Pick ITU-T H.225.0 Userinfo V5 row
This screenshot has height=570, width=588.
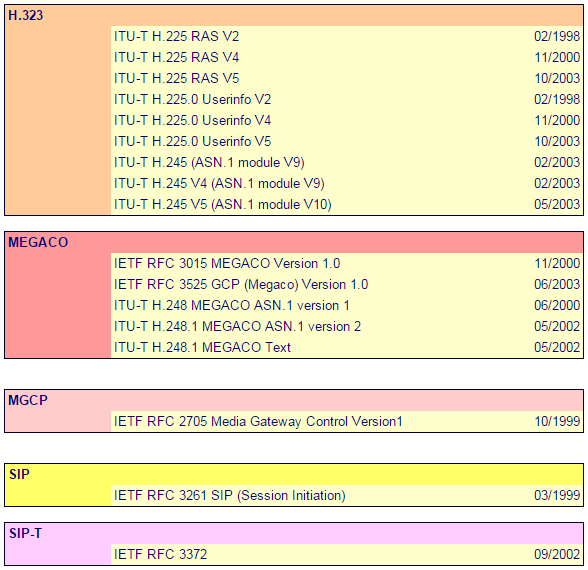click(x=347, y=141)
